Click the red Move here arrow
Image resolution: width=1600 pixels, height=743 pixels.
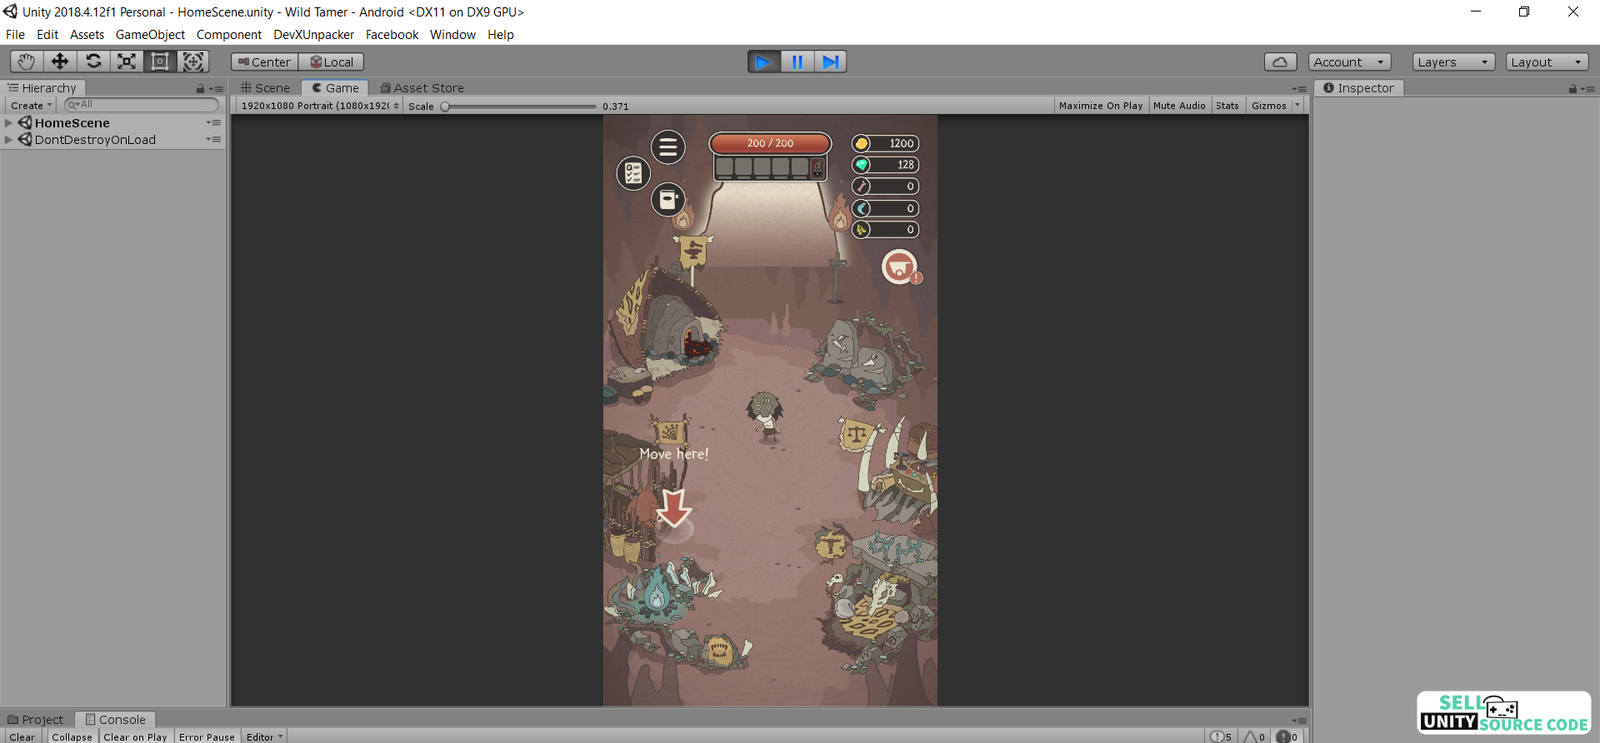(674, 507)
